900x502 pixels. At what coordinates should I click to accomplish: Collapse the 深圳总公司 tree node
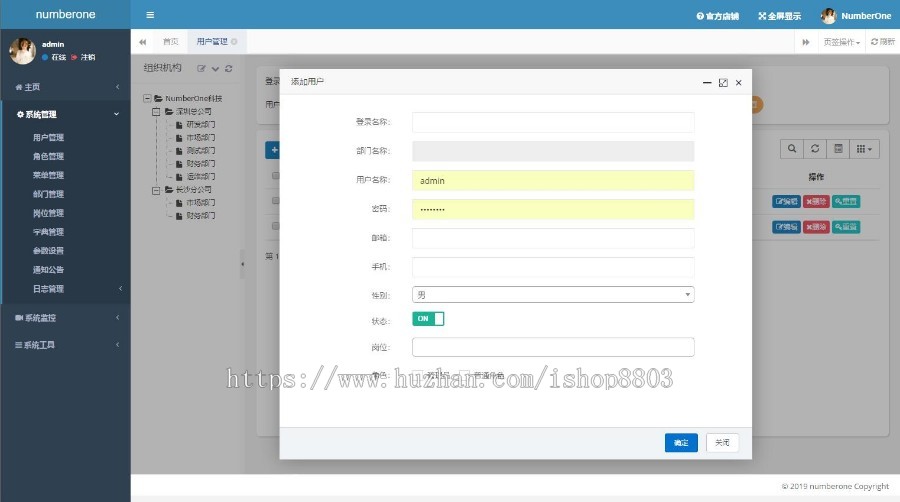(x=156, y=112)
